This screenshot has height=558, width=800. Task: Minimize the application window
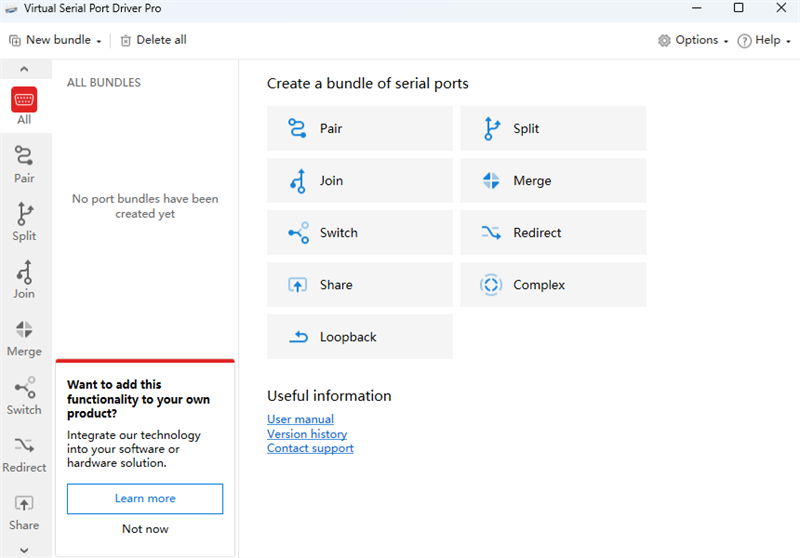[x=696, y=8]
